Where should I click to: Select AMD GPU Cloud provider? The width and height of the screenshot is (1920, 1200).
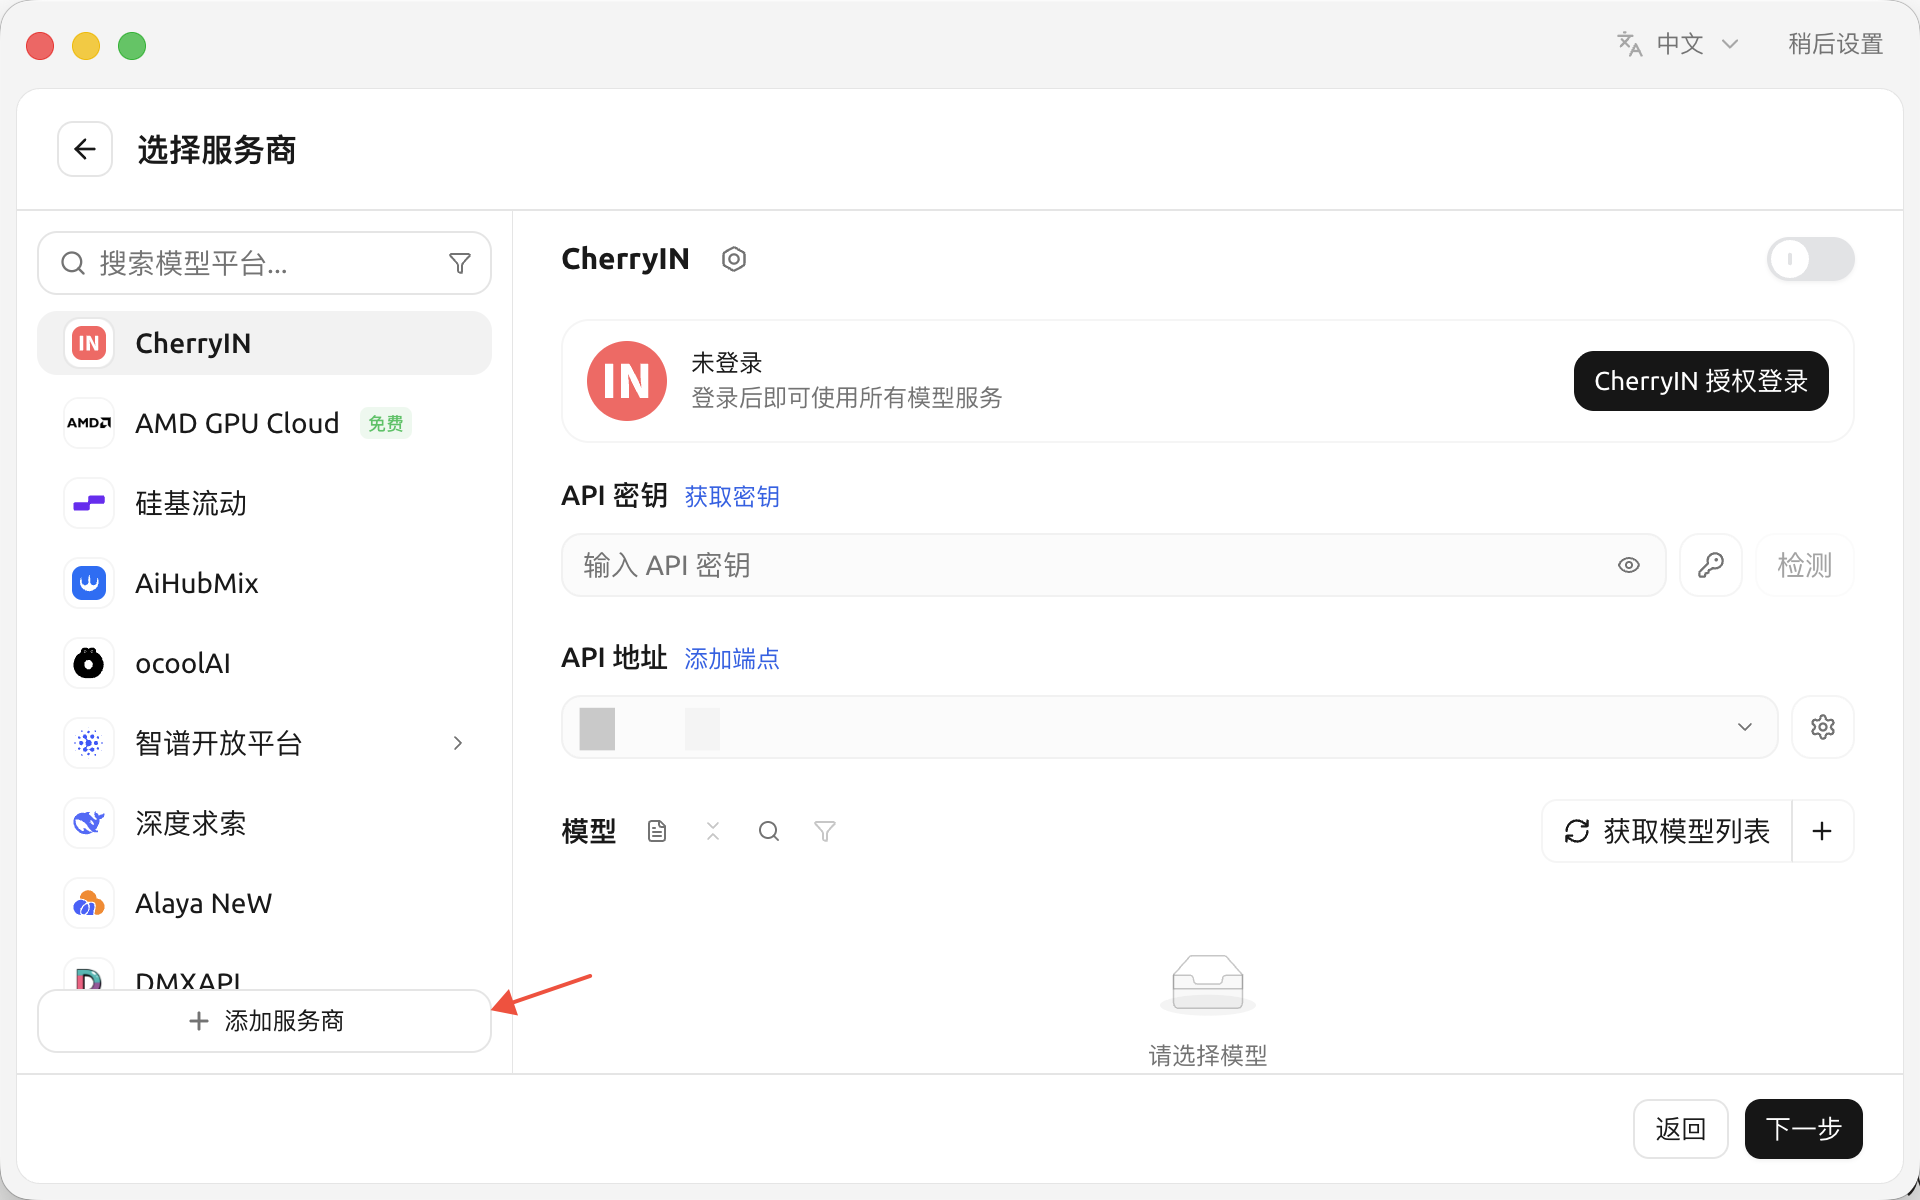click(264, 423)
